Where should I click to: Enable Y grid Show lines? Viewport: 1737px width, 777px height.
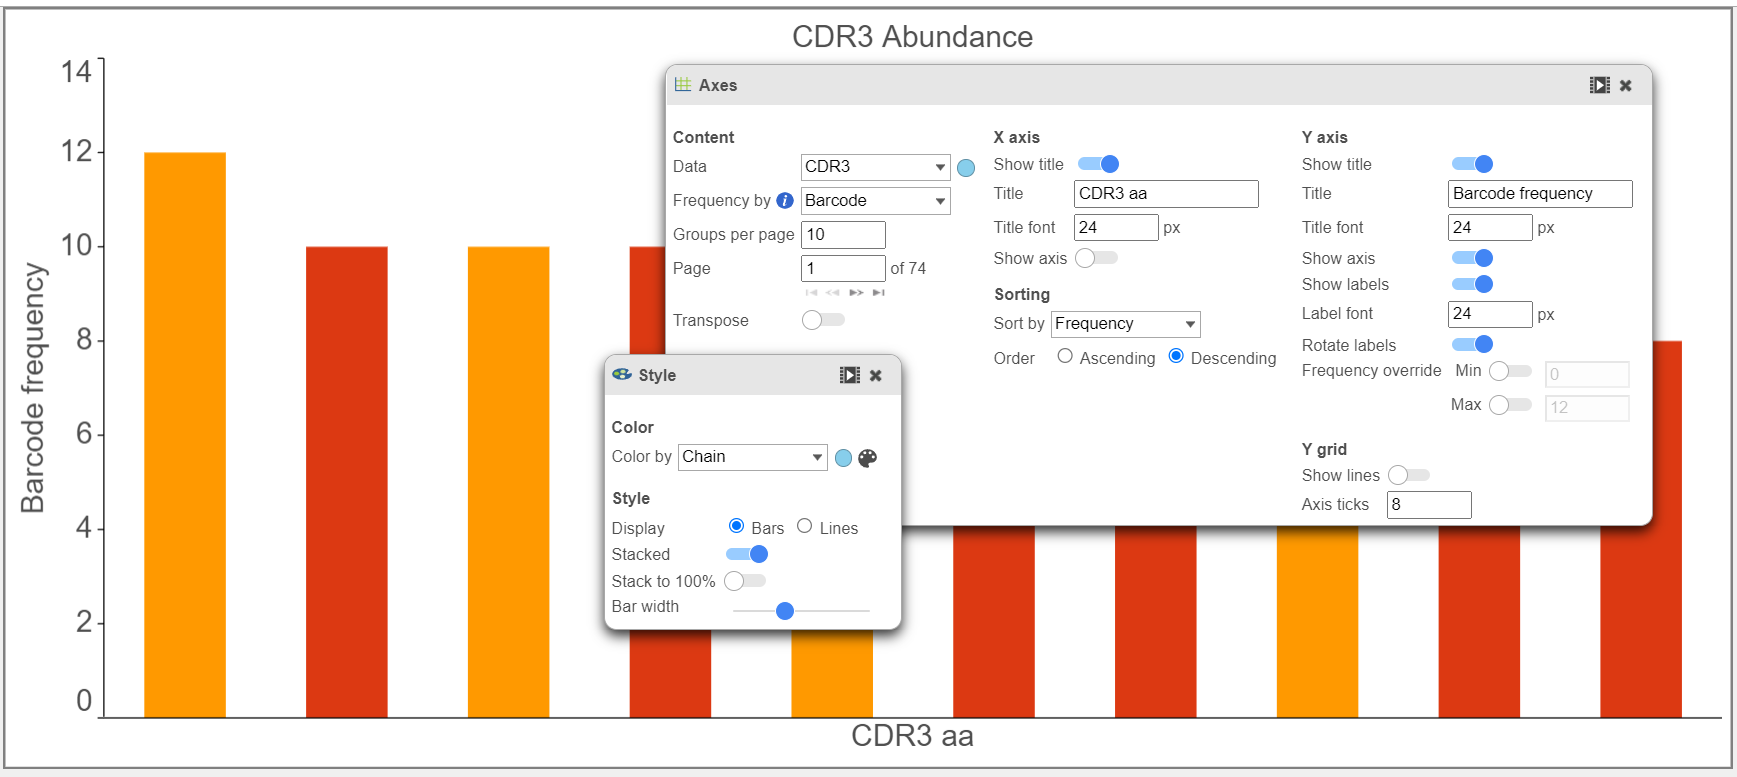tap(1408, 475)
